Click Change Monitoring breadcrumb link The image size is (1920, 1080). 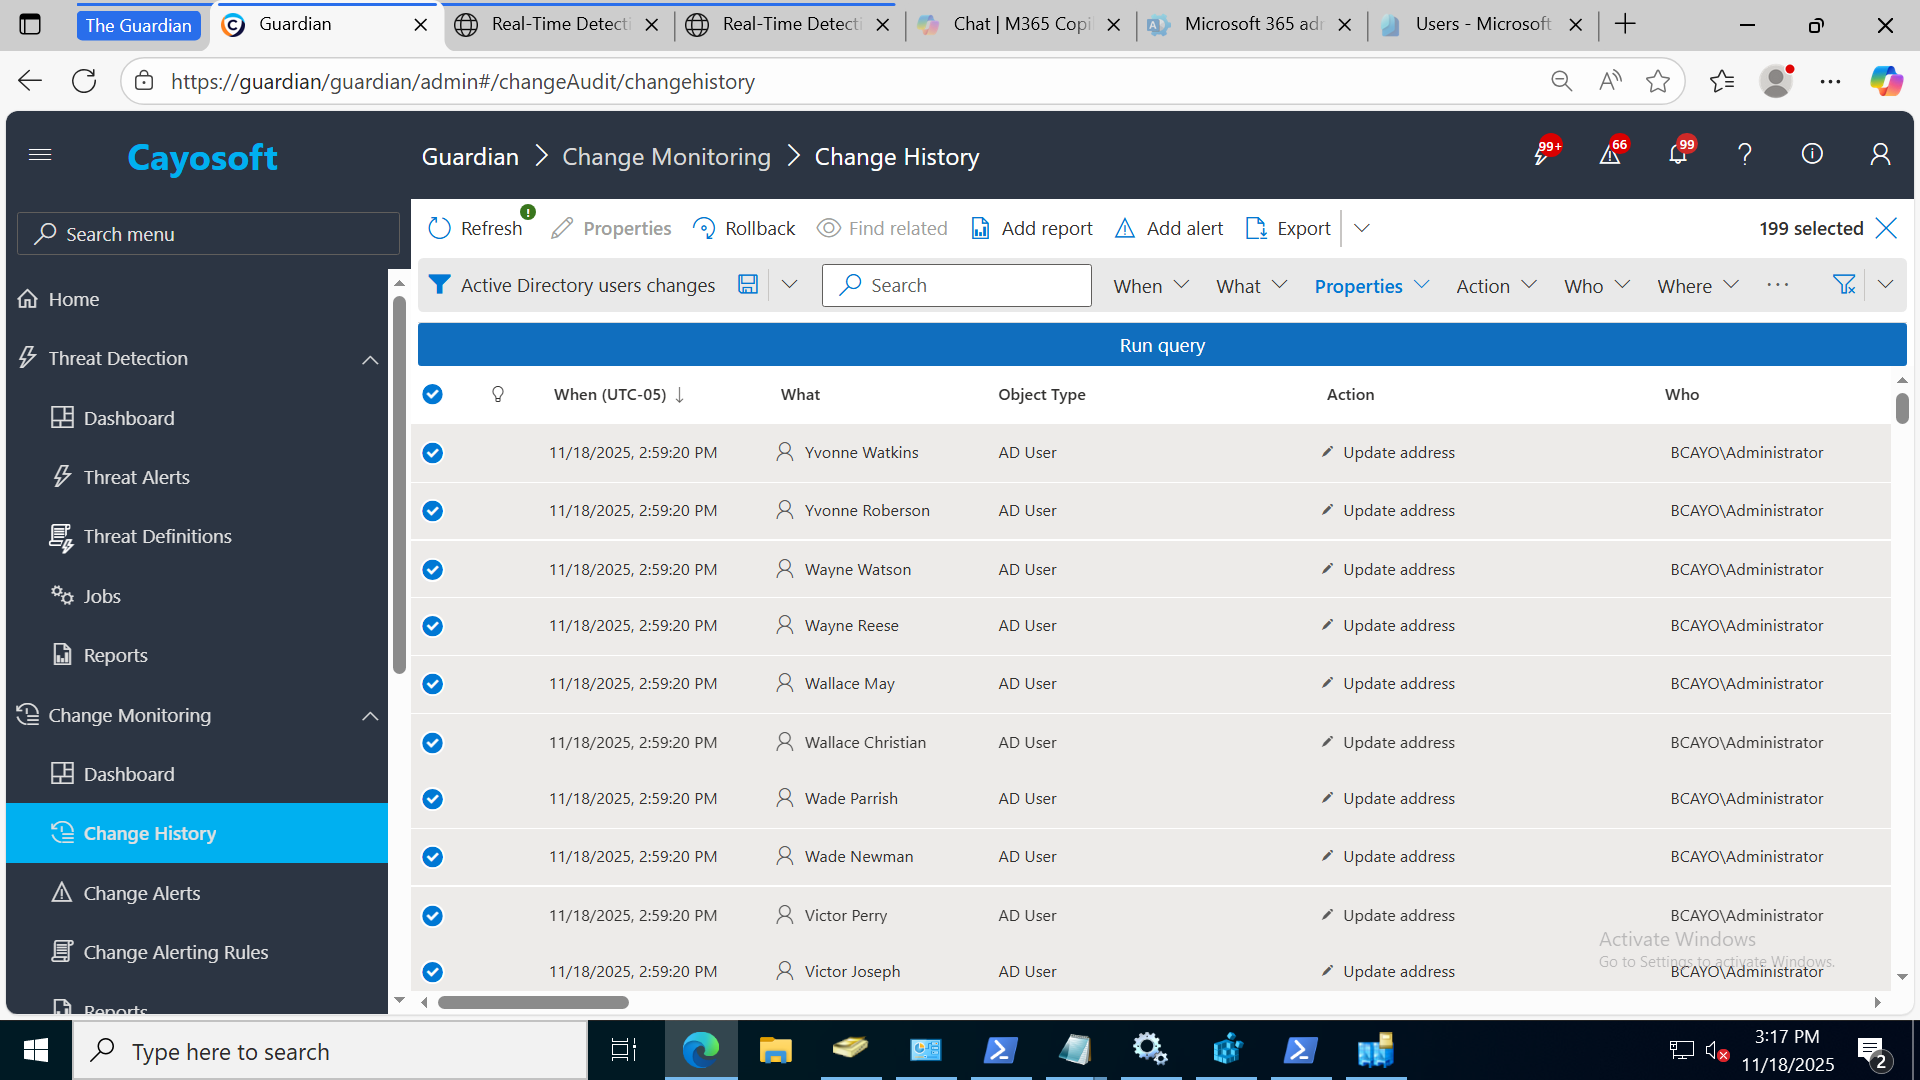[666, 157]
